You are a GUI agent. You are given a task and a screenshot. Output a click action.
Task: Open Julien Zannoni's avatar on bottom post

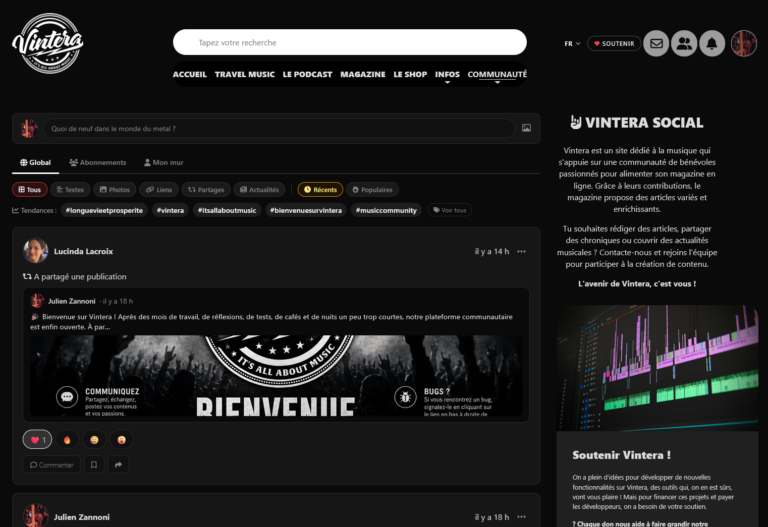coord(36,516)
